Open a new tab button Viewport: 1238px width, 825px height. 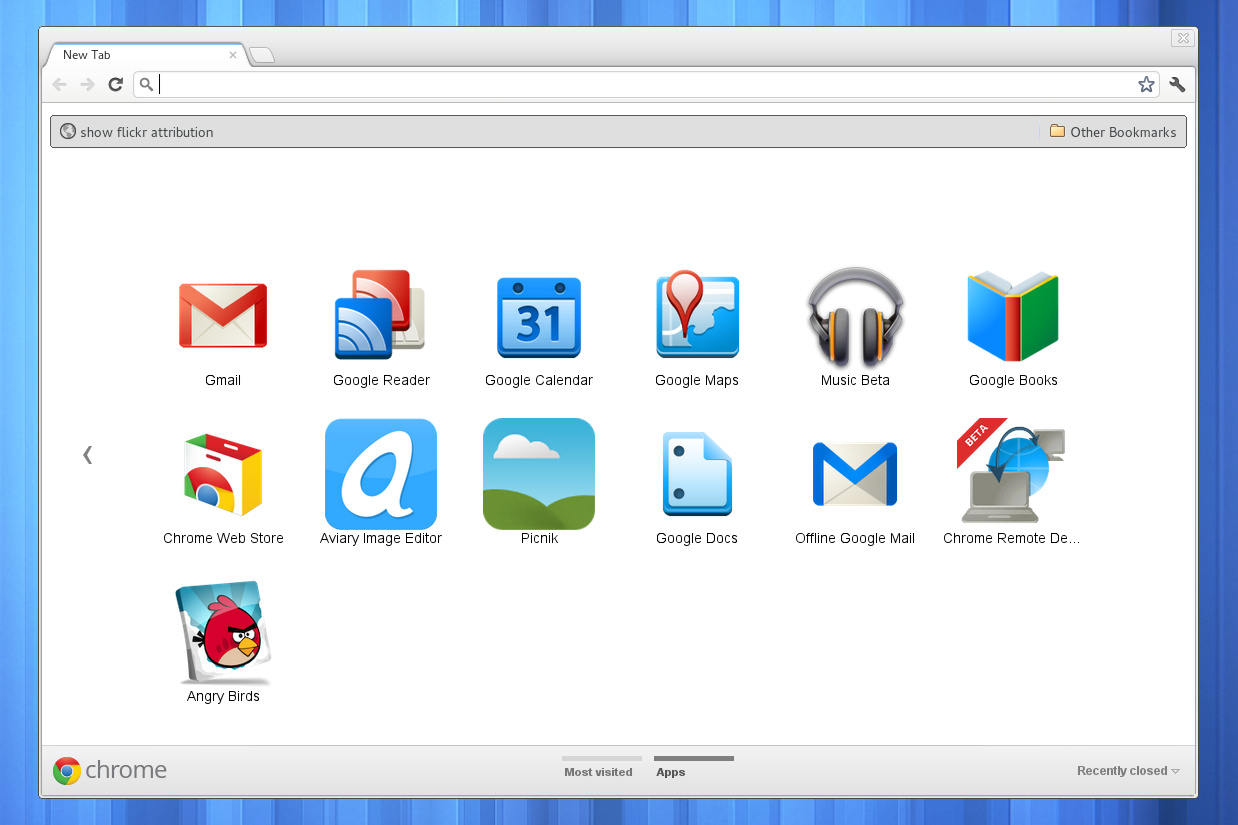click(262, 55)
